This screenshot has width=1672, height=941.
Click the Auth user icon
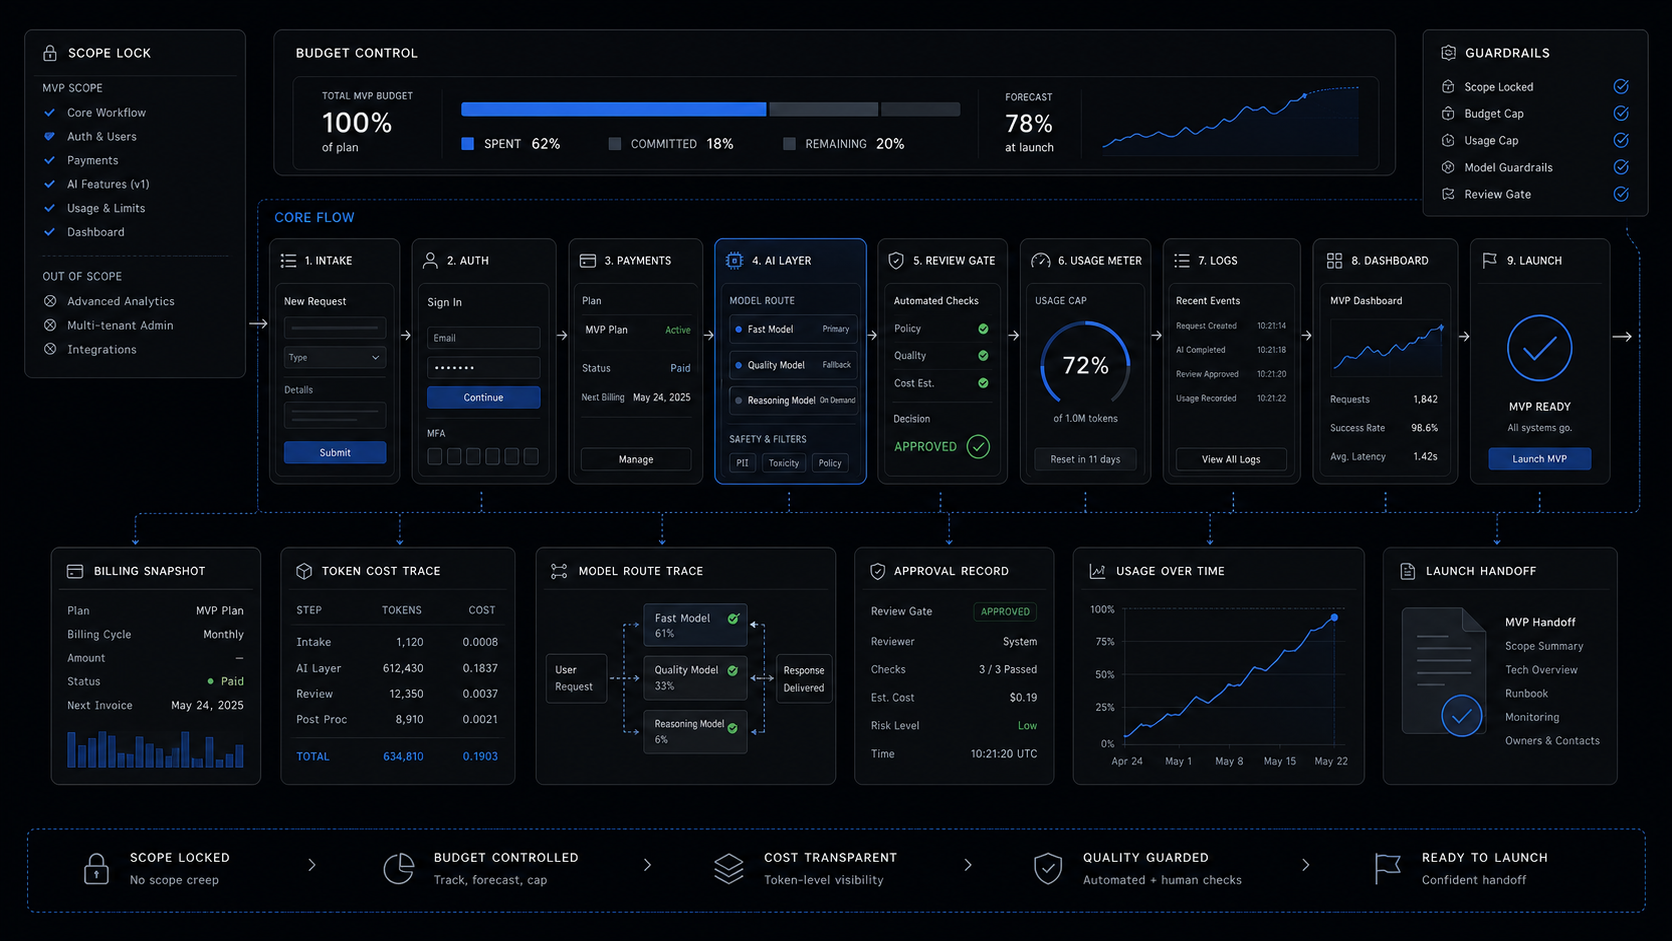430,261
